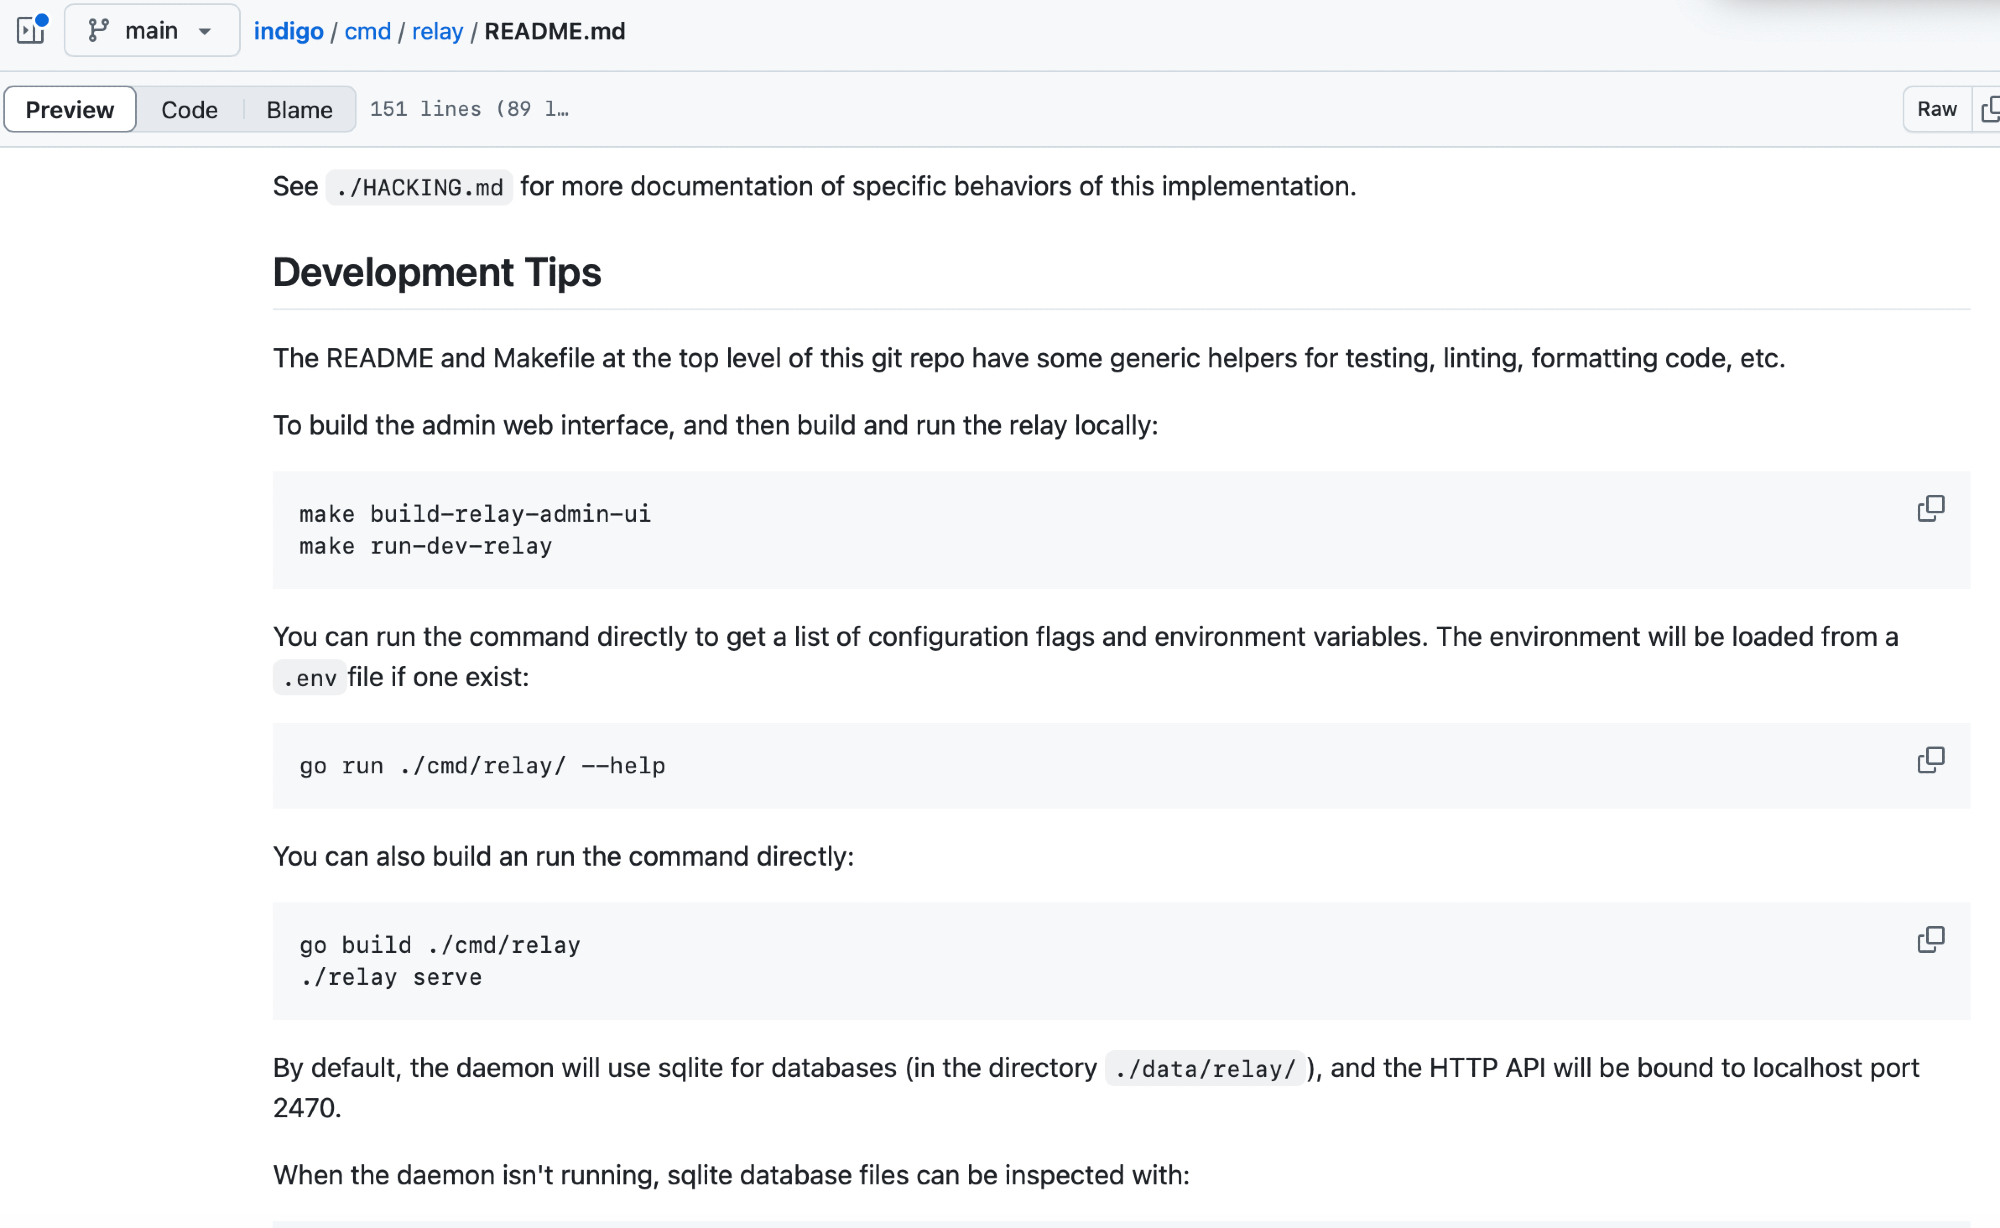Expand the file tree side panel
The image size is (2000, 1228).
(31, 30)
